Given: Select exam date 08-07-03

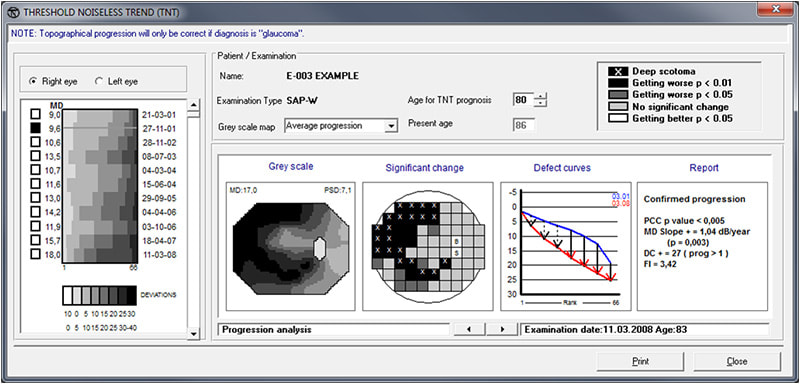Looking at the screenshot, I should coord(159,157).
